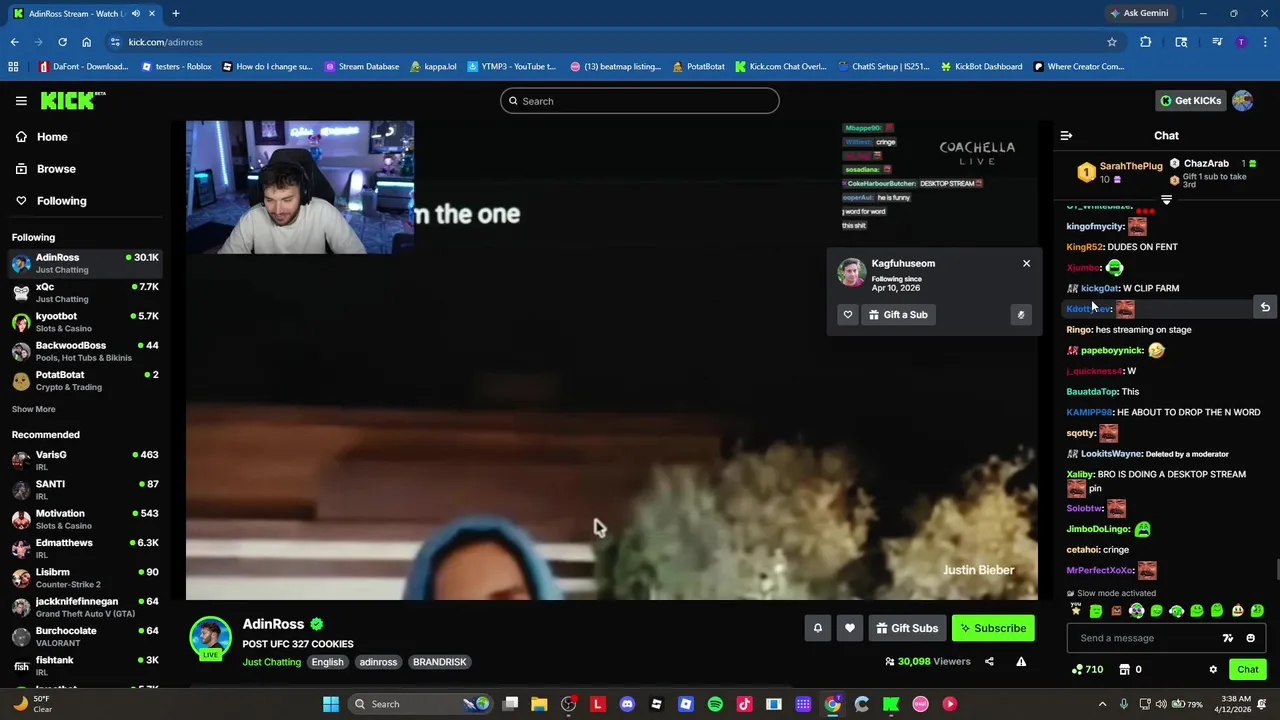1280x720 pixels.
Task: Open Windows Start menu
Action: coord(331,704)
